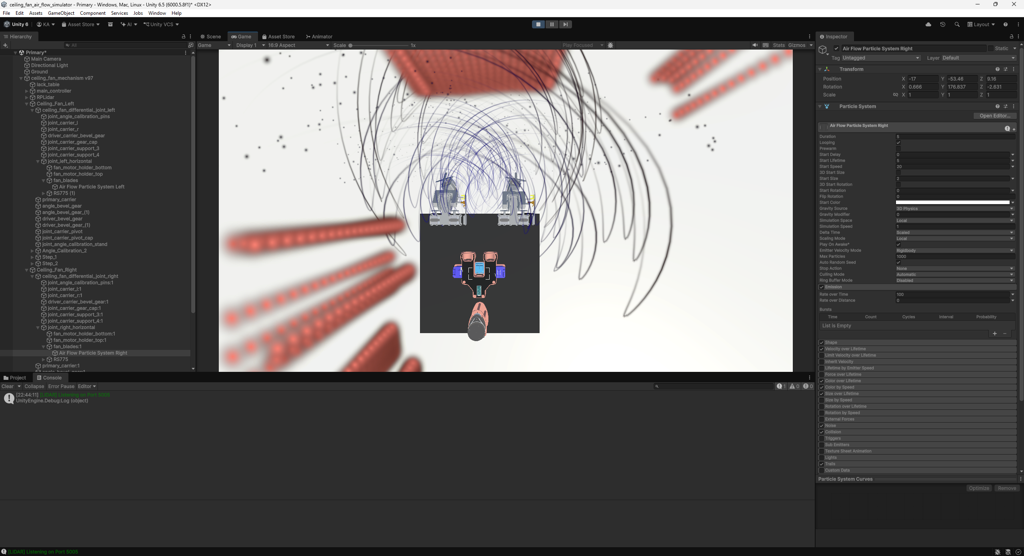Toggle the Looping checkbox
1024x556 pixels.
click(x=899, y=142)
